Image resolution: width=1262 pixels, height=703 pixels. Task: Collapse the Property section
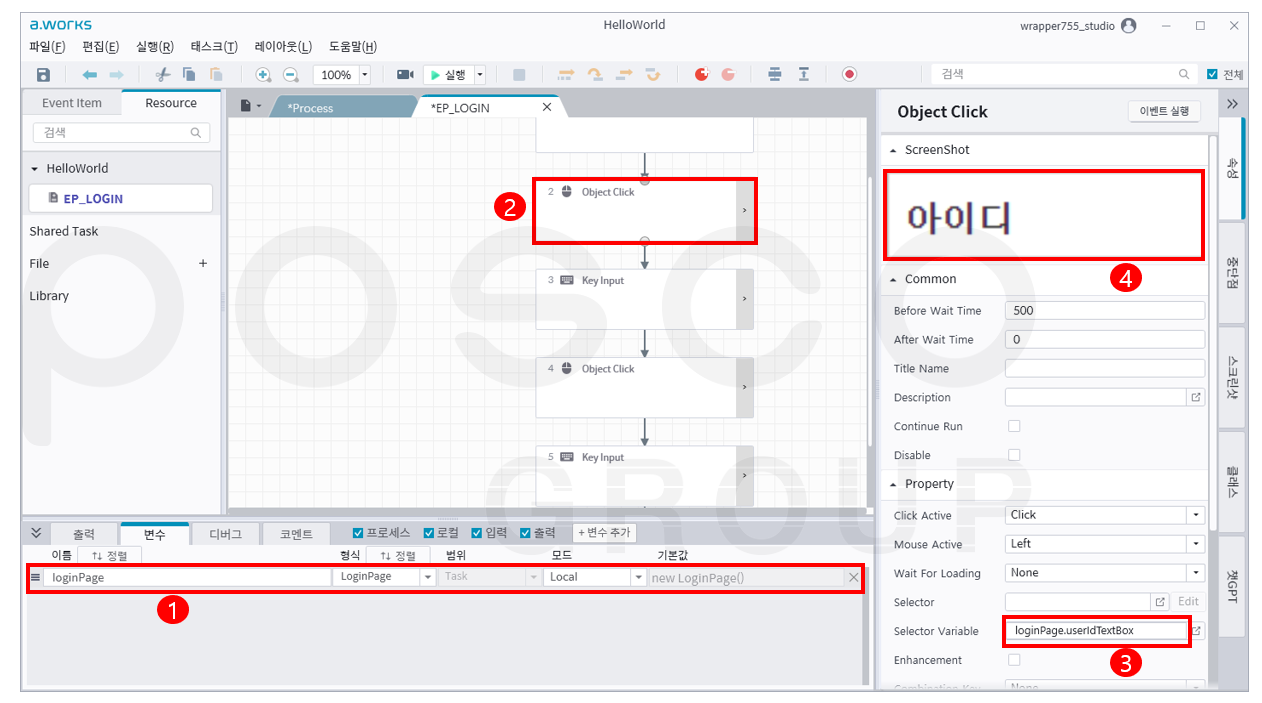coord(893,484)
